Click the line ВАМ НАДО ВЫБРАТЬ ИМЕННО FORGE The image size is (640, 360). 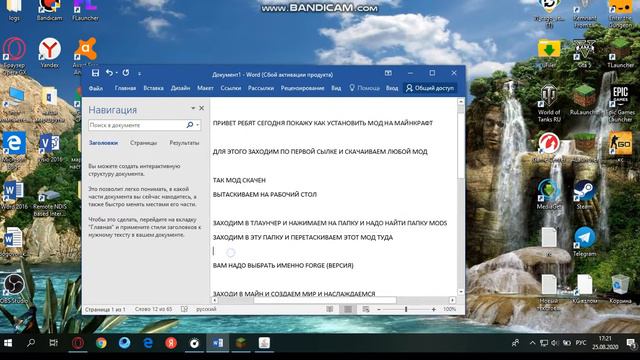point(283,265)
